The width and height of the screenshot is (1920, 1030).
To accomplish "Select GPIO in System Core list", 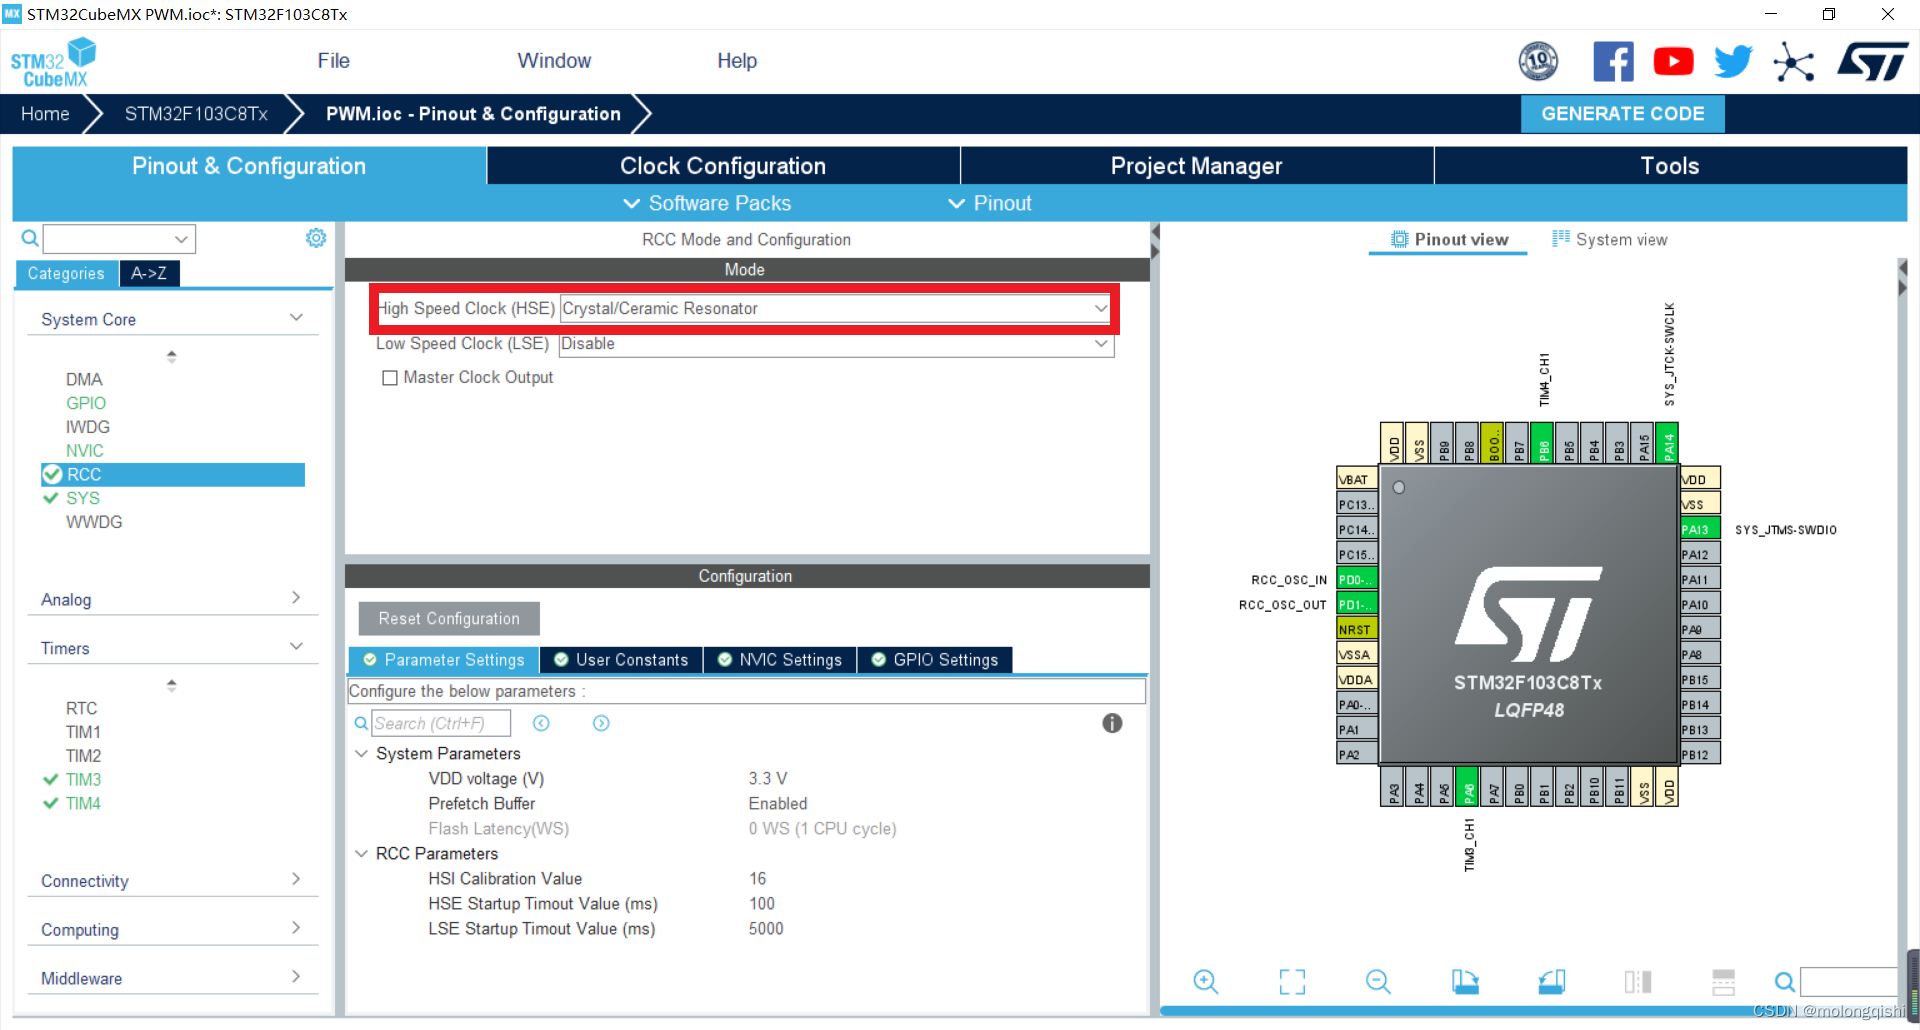I will tap(86, 403).
